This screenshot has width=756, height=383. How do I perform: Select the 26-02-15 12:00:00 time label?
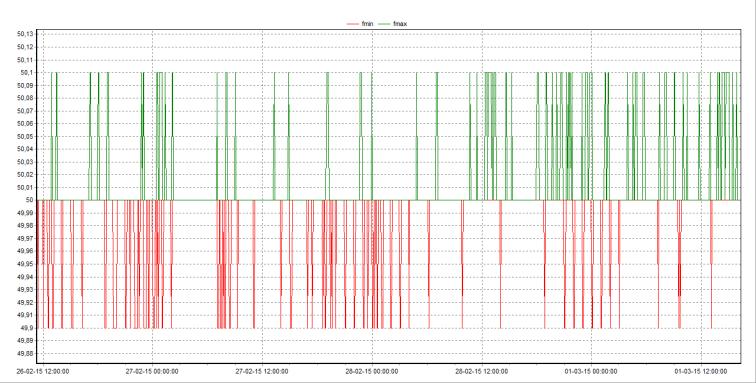[x=42, y=371]
